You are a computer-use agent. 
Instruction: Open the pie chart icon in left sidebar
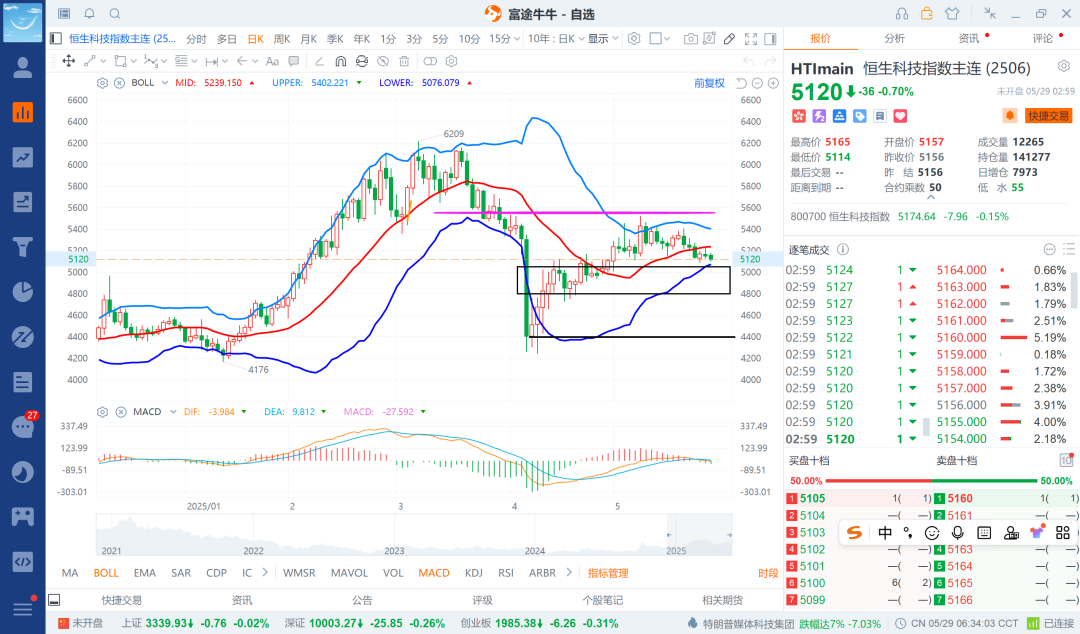[x=23, y=292]
